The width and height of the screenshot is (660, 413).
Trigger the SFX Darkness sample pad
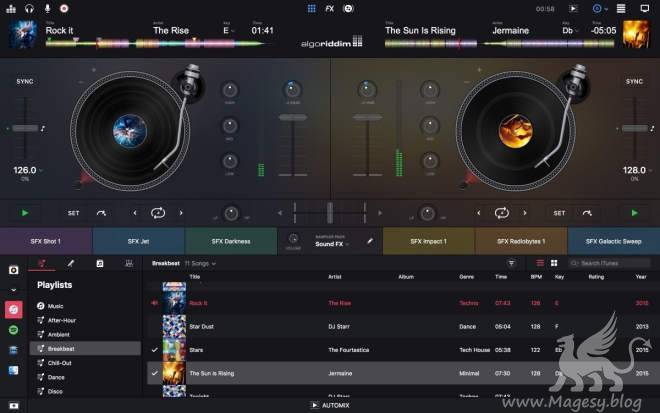(x=231, y=241)
